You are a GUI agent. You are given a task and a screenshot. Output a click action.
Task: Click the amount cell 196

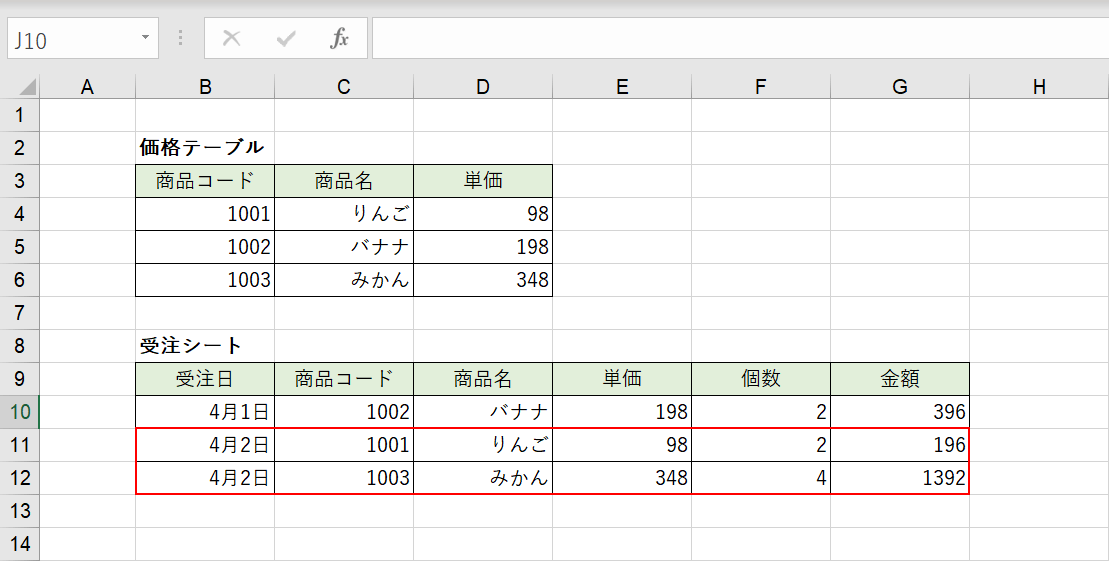pos(900,445)
